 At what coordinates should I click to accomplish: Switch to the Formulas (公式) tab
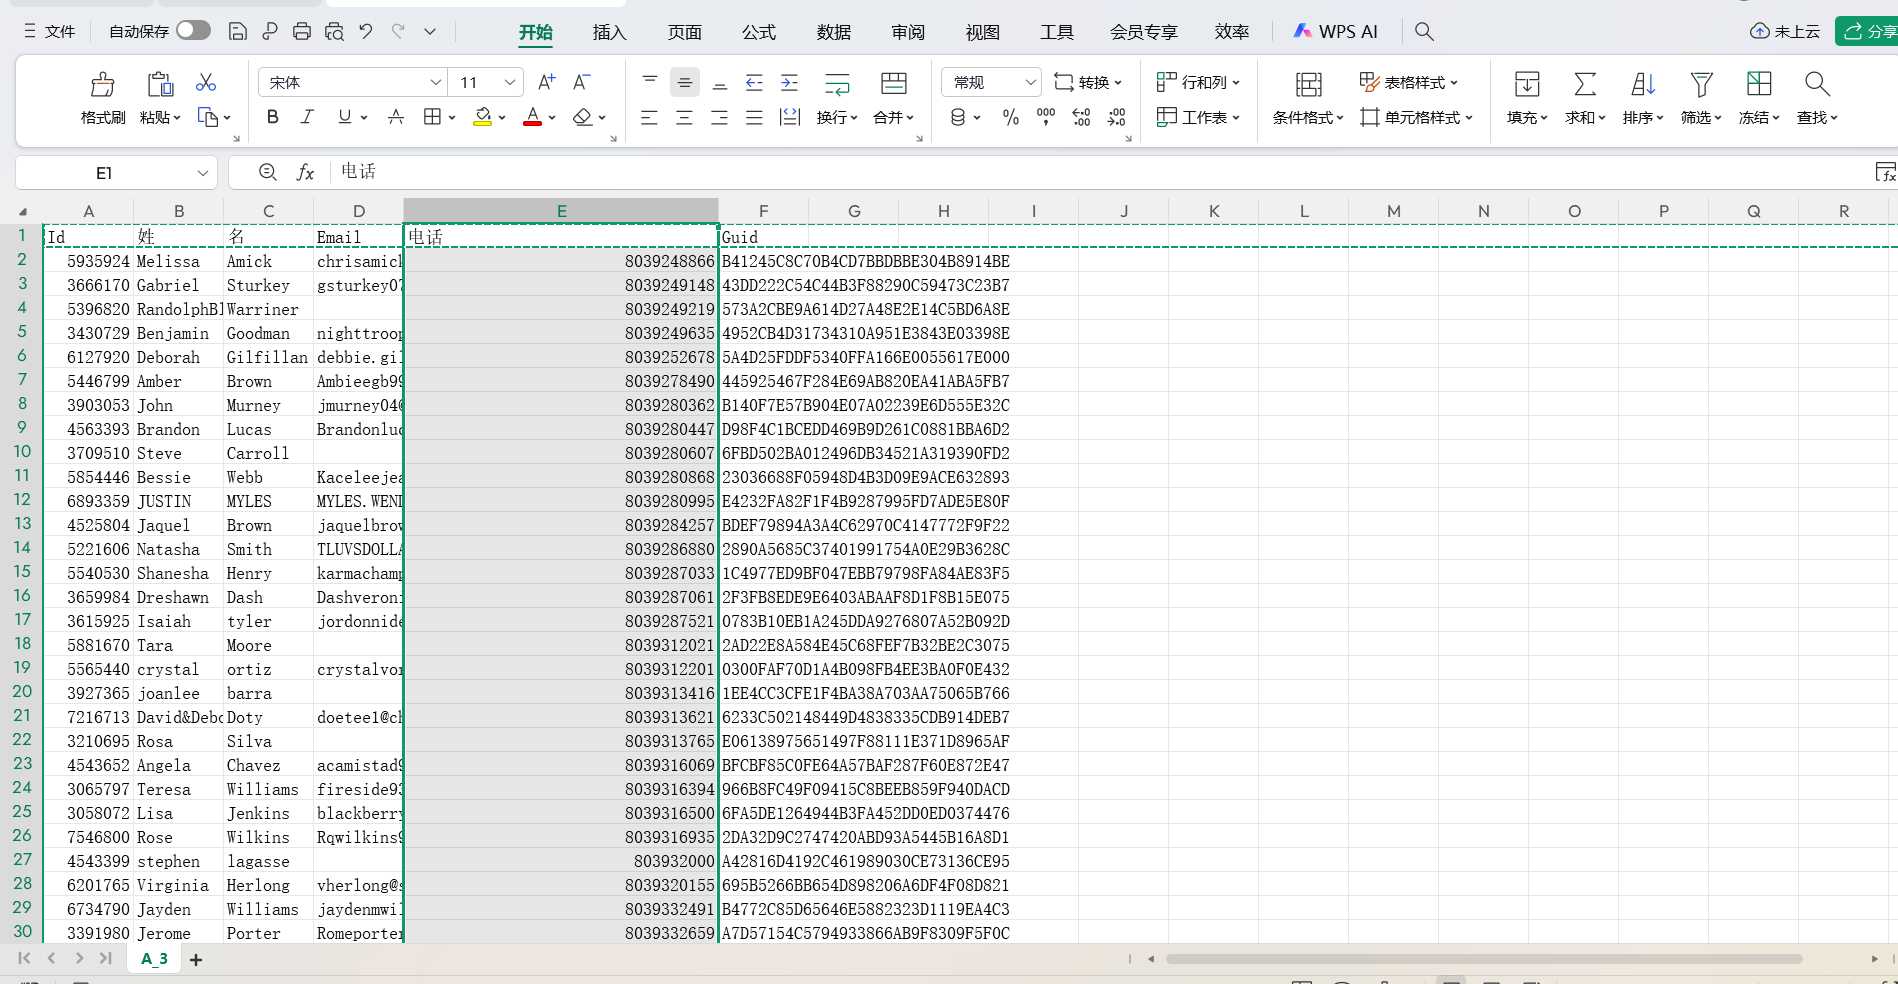[758, 32]
